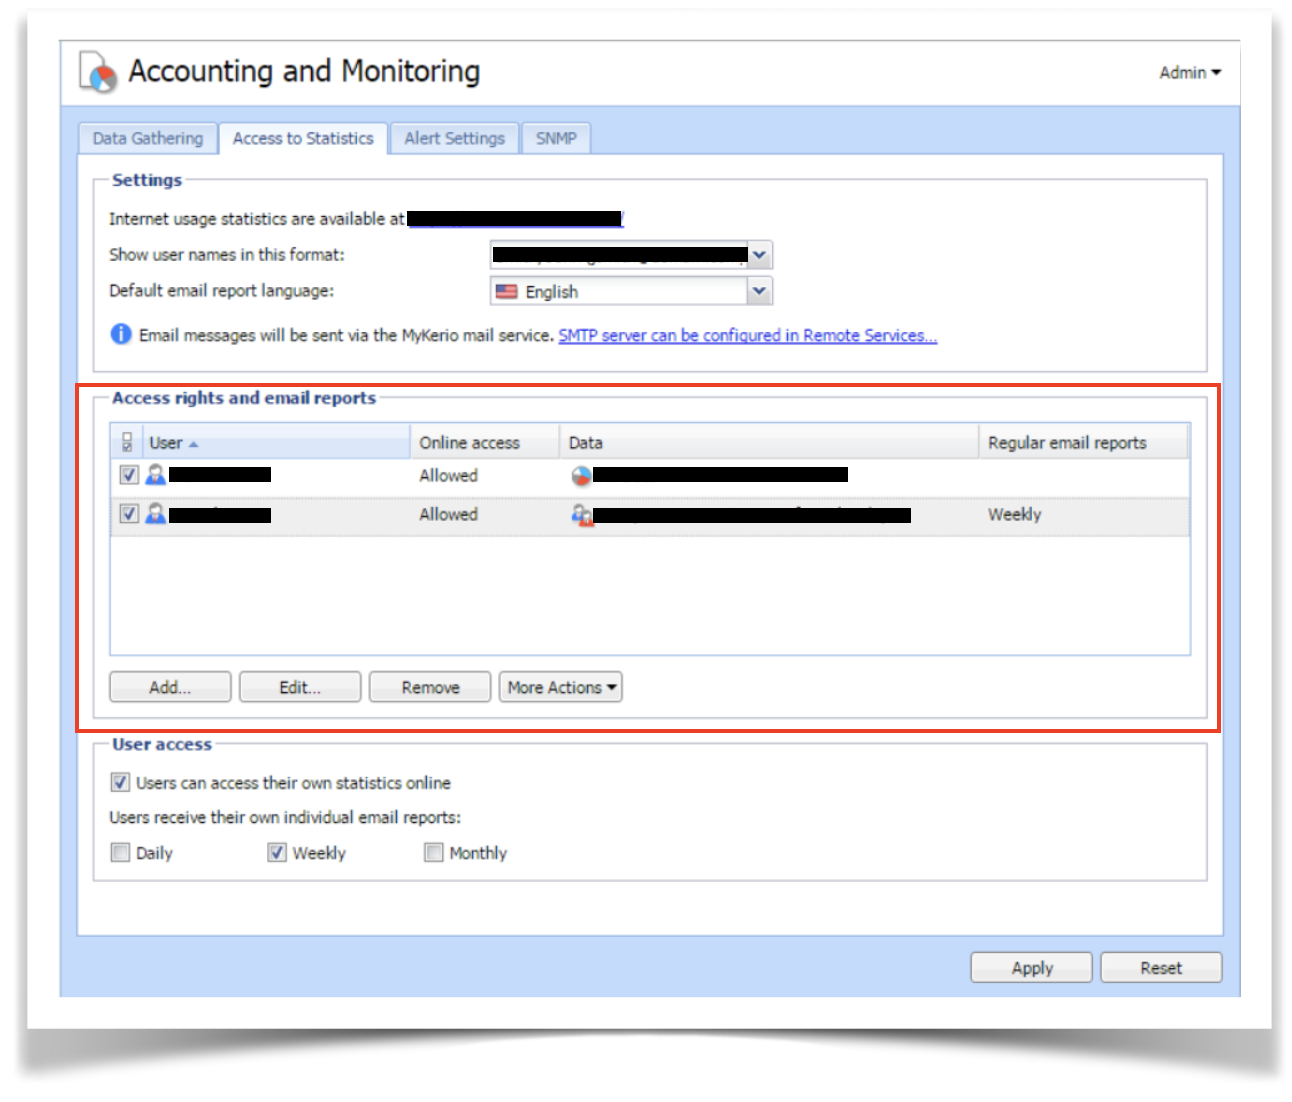This screenshot has width=1292, height=1102.
Task: Expand the email report language dropdown arrow
Action: (x=759, y=291)
